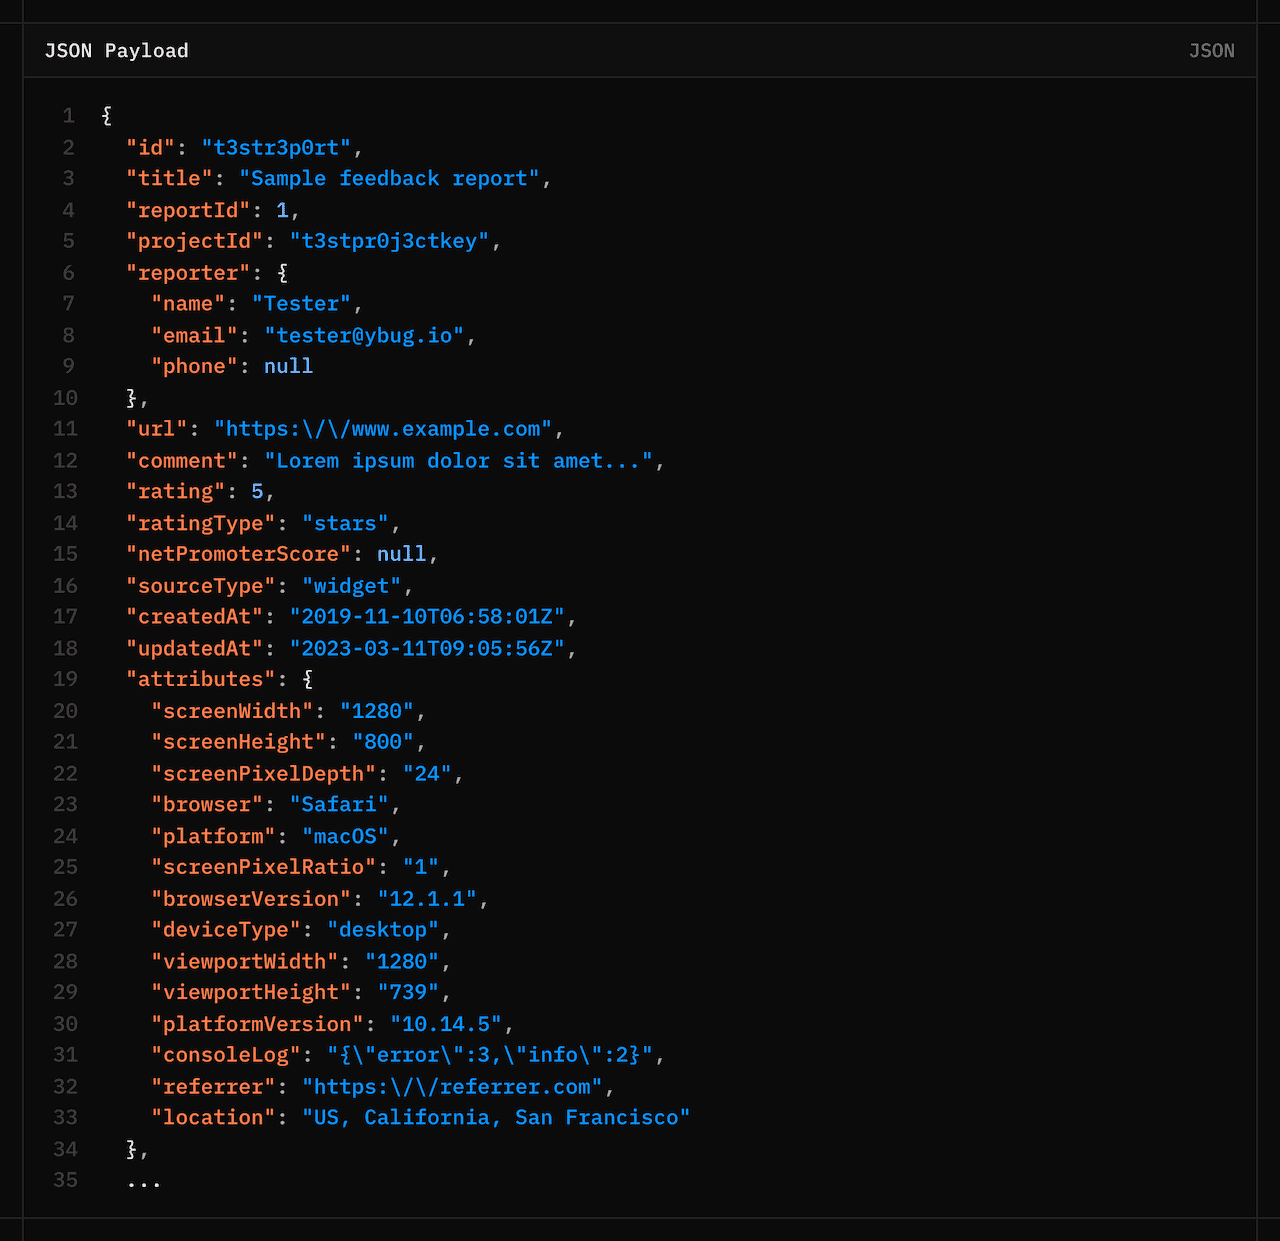Click line number 1 in the gutter
Viewport: 1280px width, 1241px height.
69,116
